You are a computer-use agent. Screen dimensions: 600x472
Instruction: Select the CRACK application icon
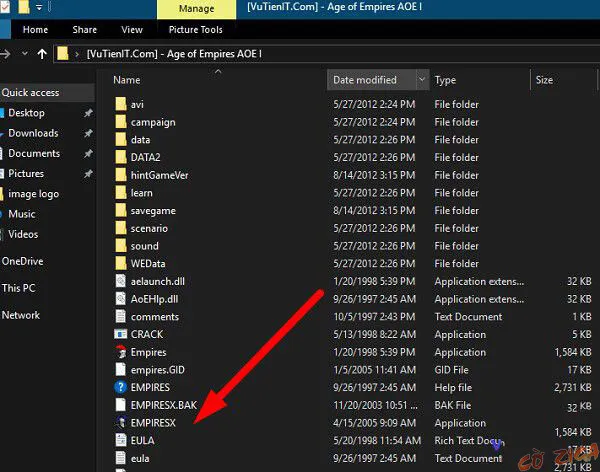click(120, 334)
